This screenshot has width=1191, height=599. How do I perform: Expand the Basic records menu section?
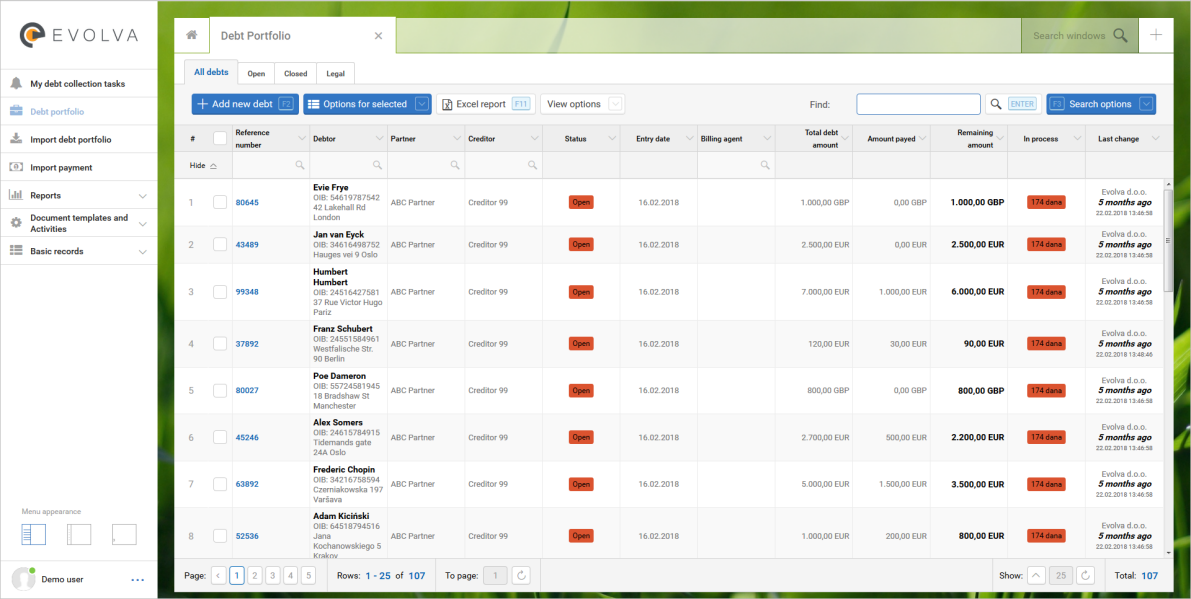coord(143,251)
